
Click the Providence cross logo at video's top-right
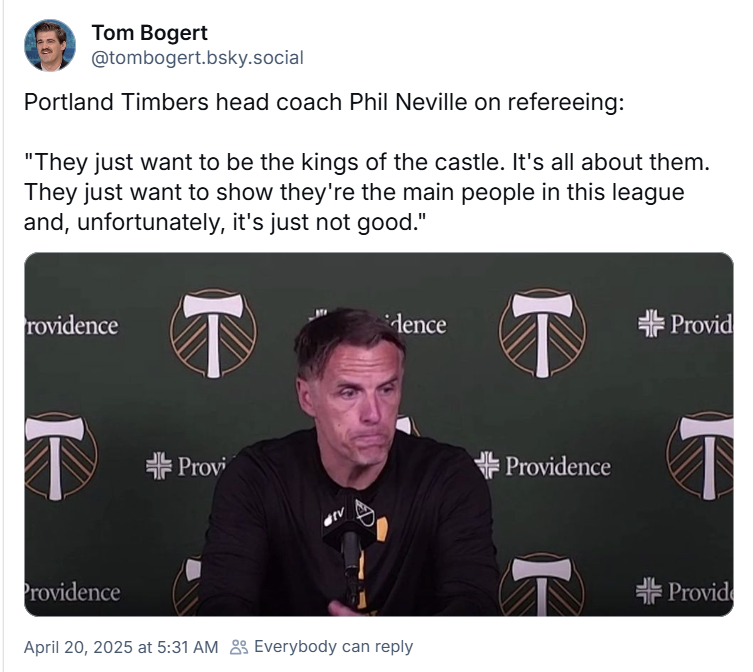click(652, 323)
